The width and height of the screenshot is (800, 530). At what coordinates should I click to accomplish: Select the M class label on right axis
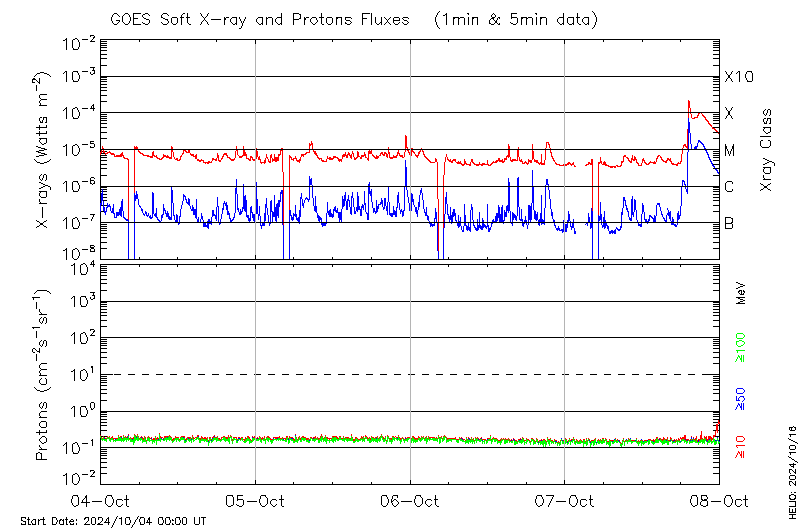click(730, 151)
